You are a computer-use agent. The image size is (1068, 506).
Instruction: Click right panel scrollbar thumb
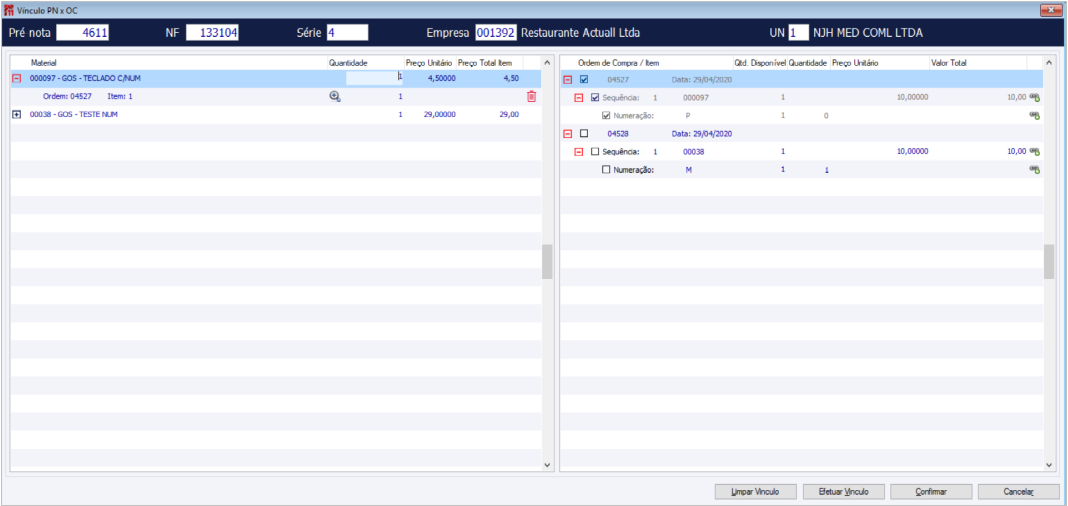(x=1049, y=262)
